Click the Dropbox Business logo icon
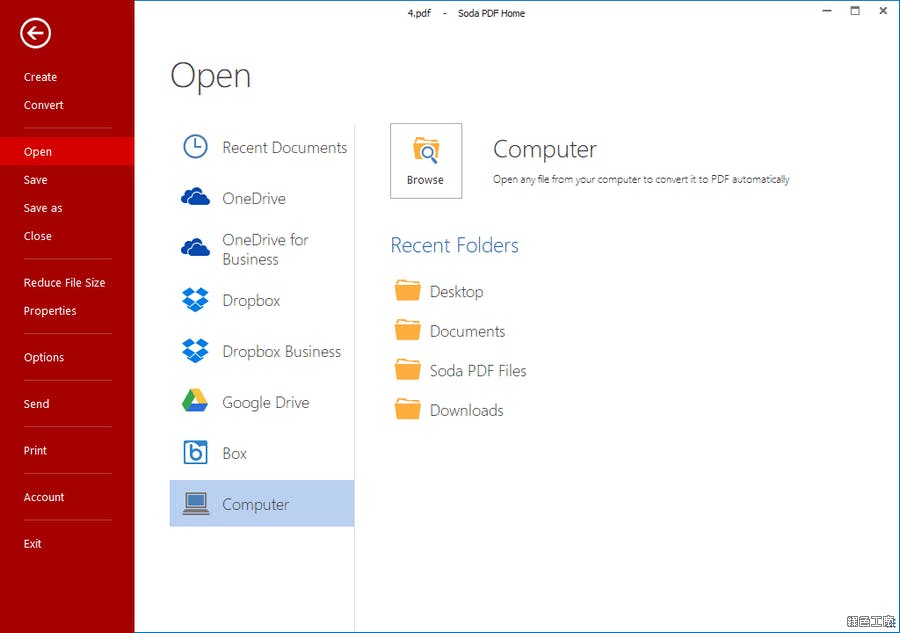Viewport: 900px width, 633px height. click(x=195, y=351)
